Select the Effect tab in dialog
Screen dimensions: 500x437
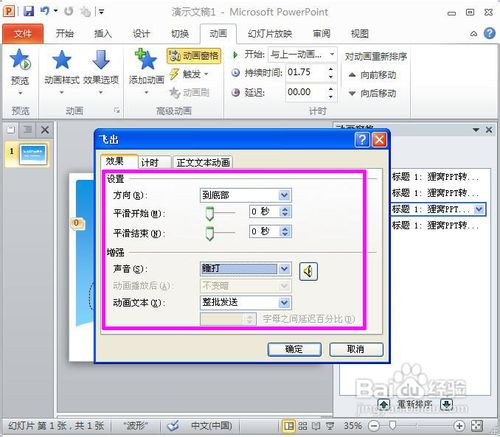[x=115, y=162]
